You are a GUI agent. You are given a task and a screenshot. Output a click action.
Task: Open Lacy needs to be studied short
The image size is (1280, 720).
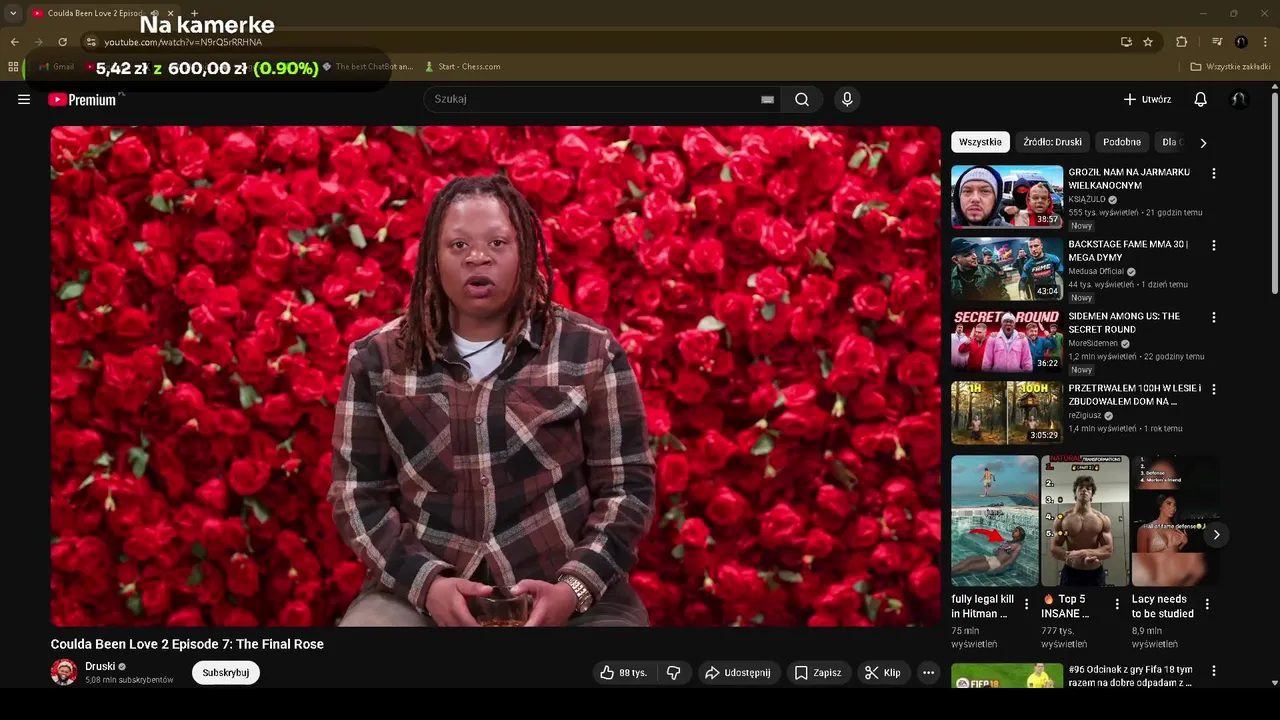click(x=1175, y=521)
